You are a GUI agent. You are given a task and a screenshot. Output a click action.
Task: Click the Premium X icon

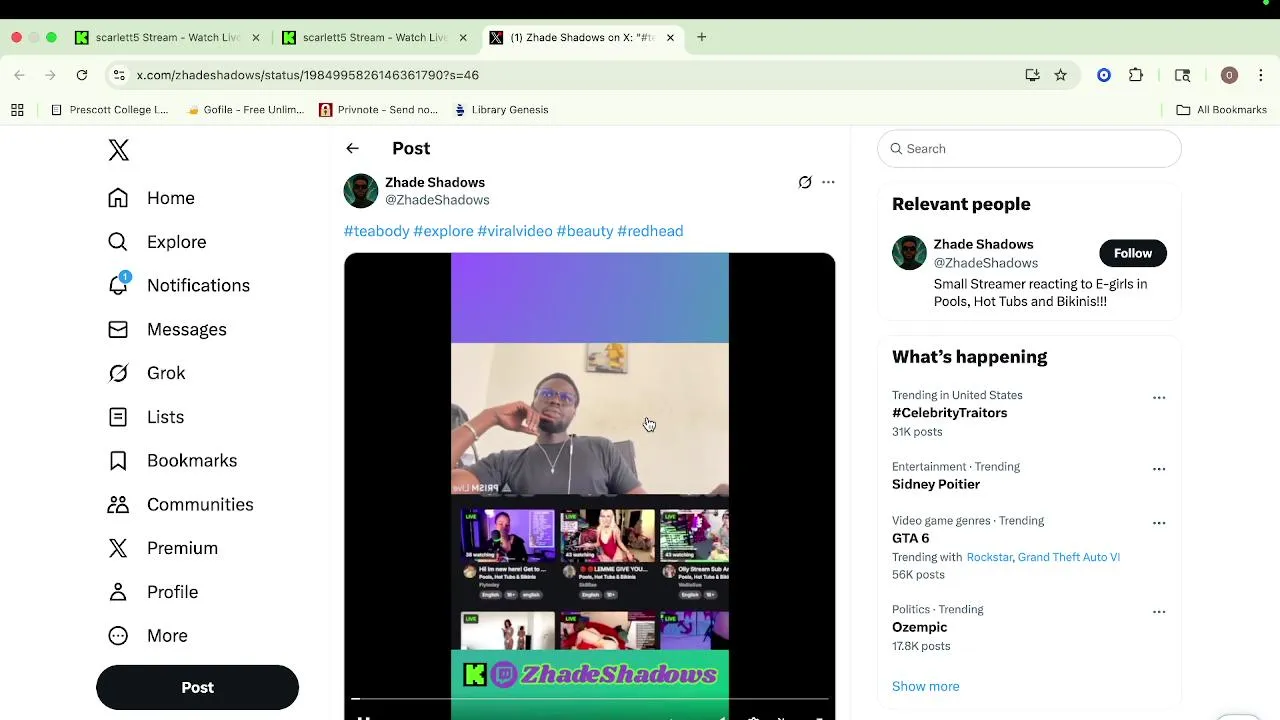point(118,548)
